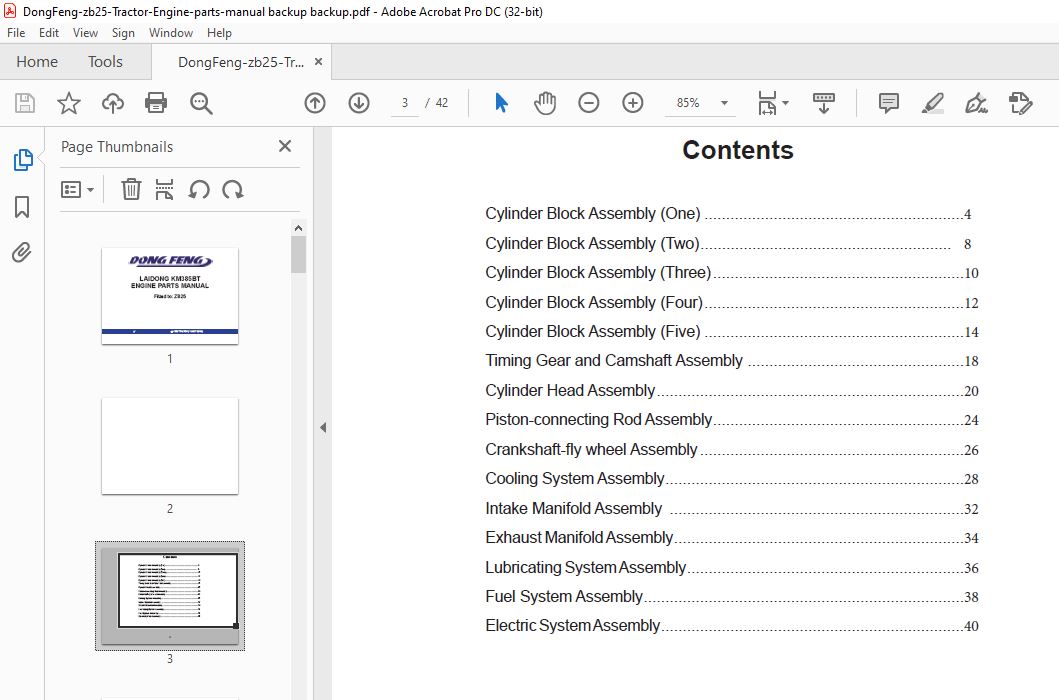Screen dimensions: 1059x700
Task: Open the File menu
Action: click(16, 32)
